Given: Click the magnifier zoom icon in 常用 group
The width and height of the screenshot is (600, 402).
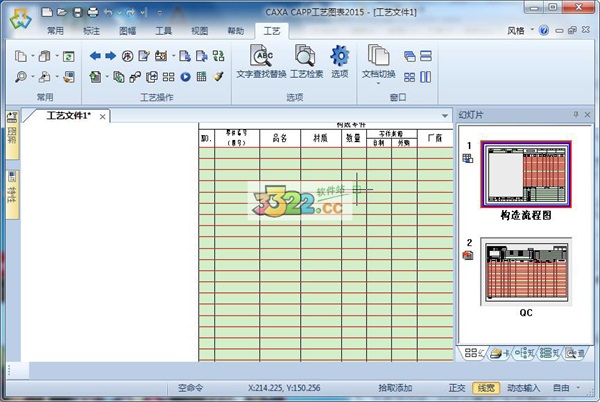Looking at the screenshot, I should (x=21, y=77).
